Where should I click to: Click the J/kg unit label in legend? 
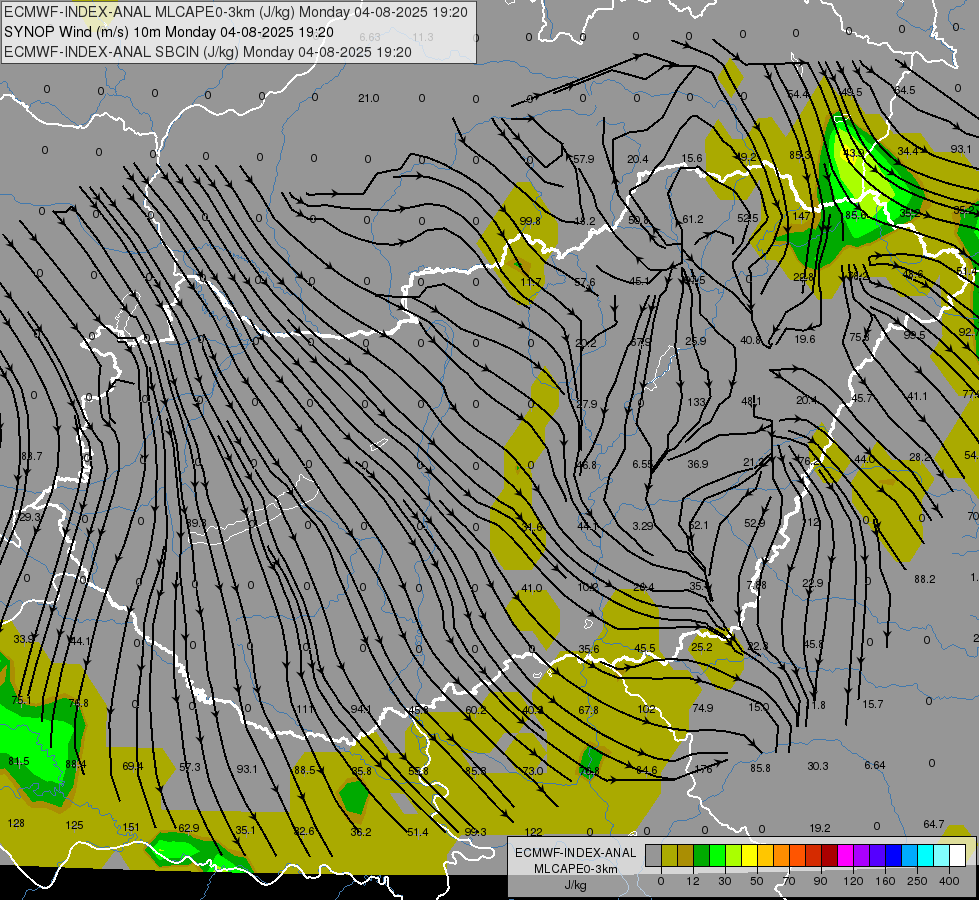(576, 885)
